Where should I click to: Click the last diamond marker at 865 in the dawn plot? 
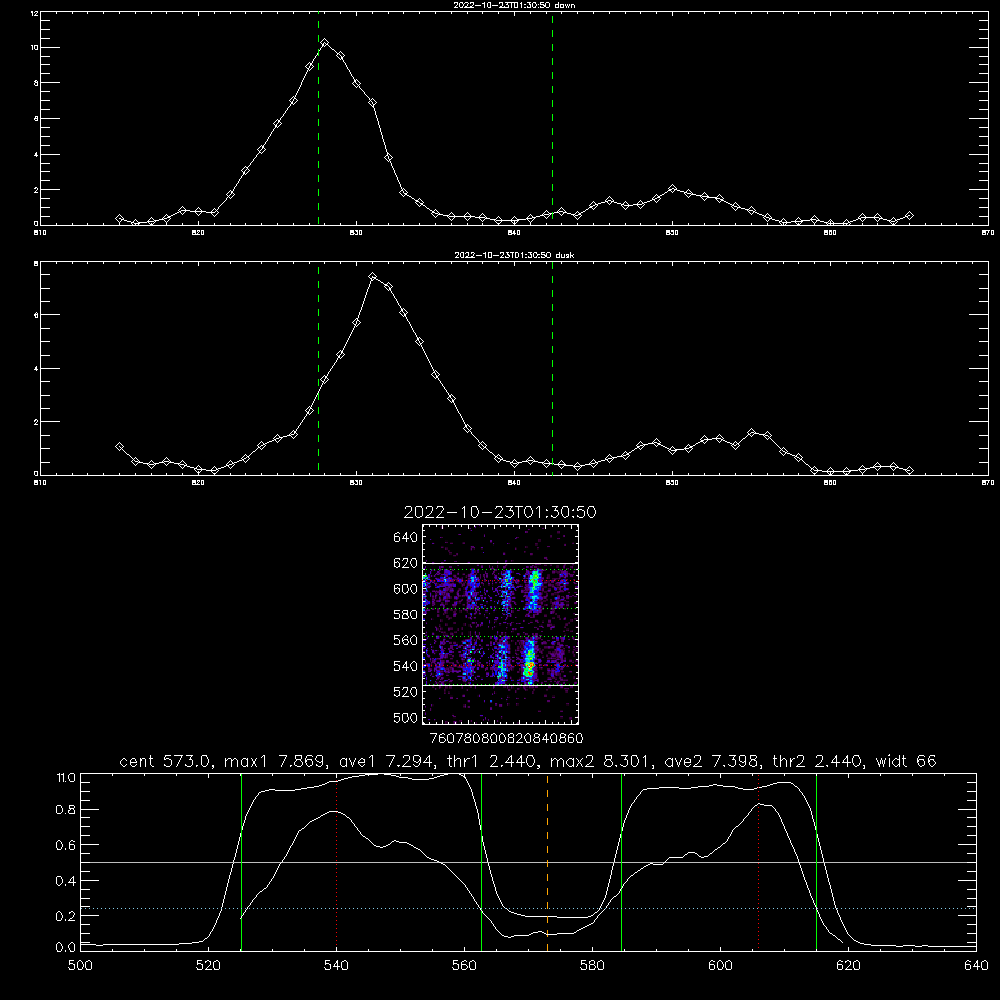[x=909, y=216]
